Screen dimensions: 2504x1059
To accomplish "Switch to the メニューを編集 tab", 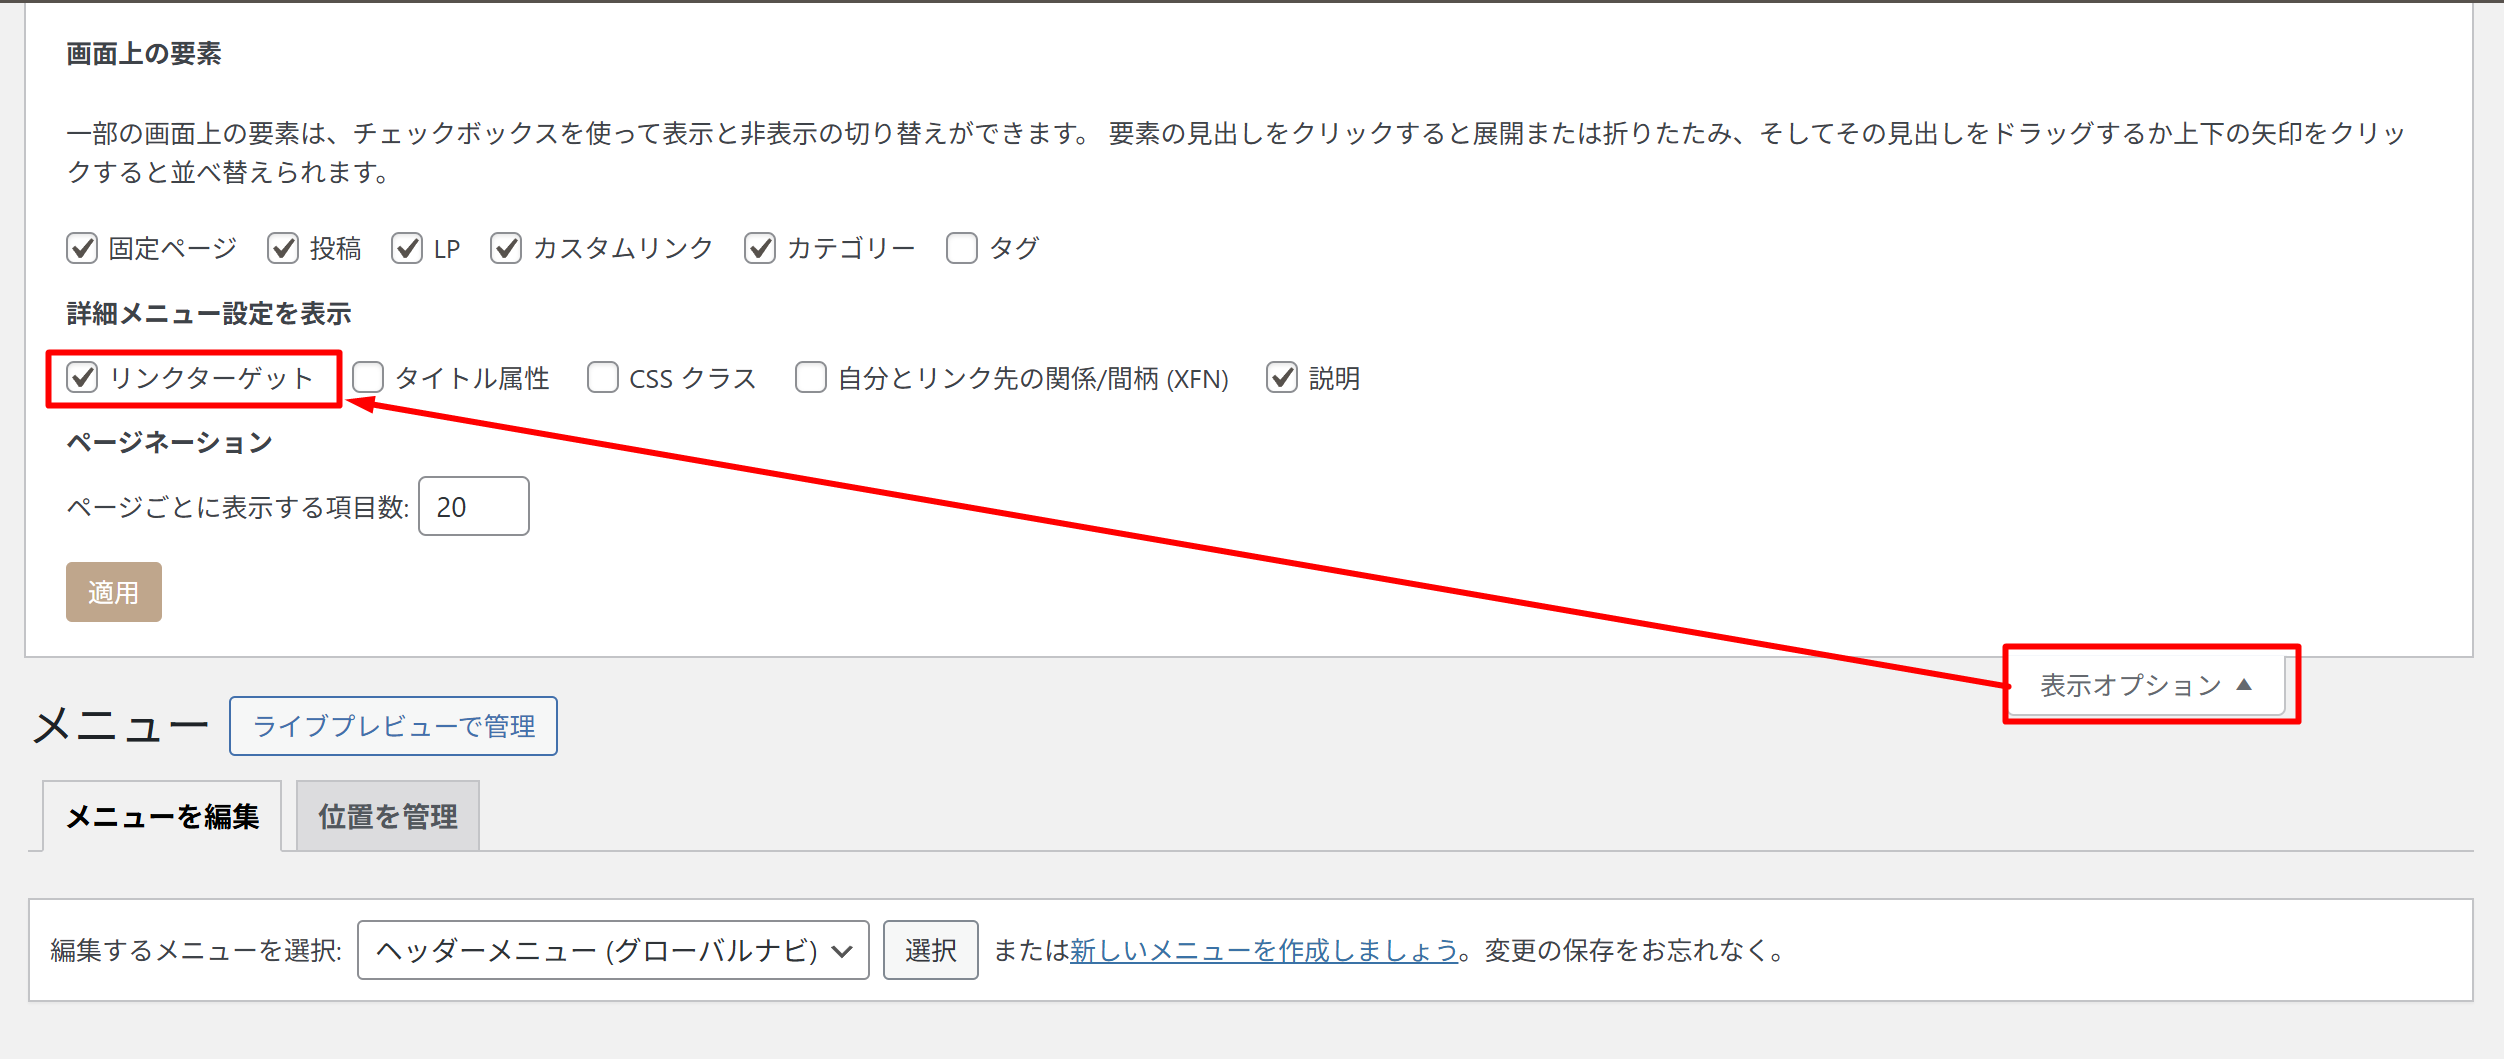I will pyautogui.click(x=162, y=817).
